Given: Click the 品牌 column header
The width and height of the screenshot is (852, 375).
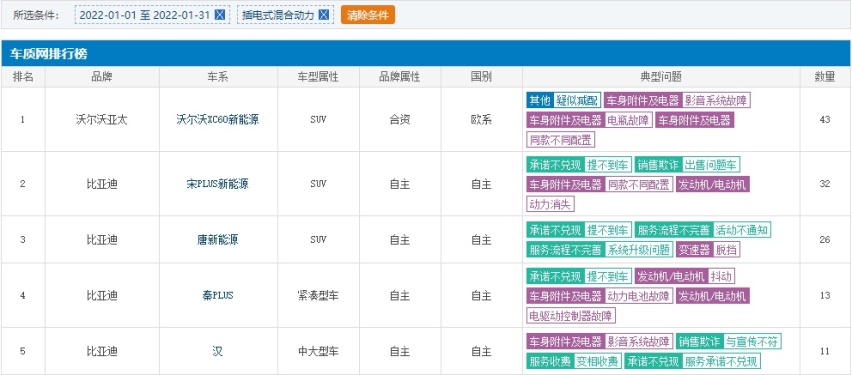Looking at the screenshot, I should click(102, 77).
